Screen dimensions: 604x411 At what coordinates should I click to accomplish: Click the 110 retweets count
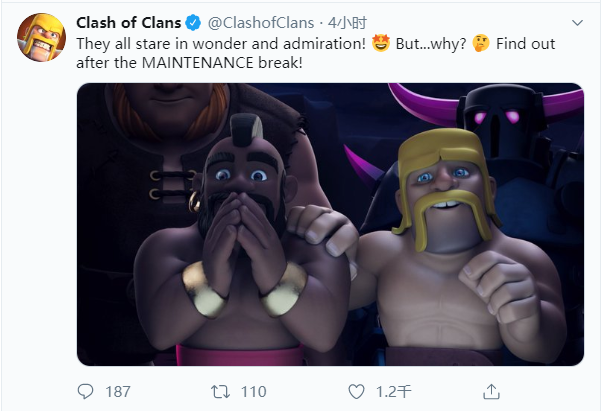(254, 392)
